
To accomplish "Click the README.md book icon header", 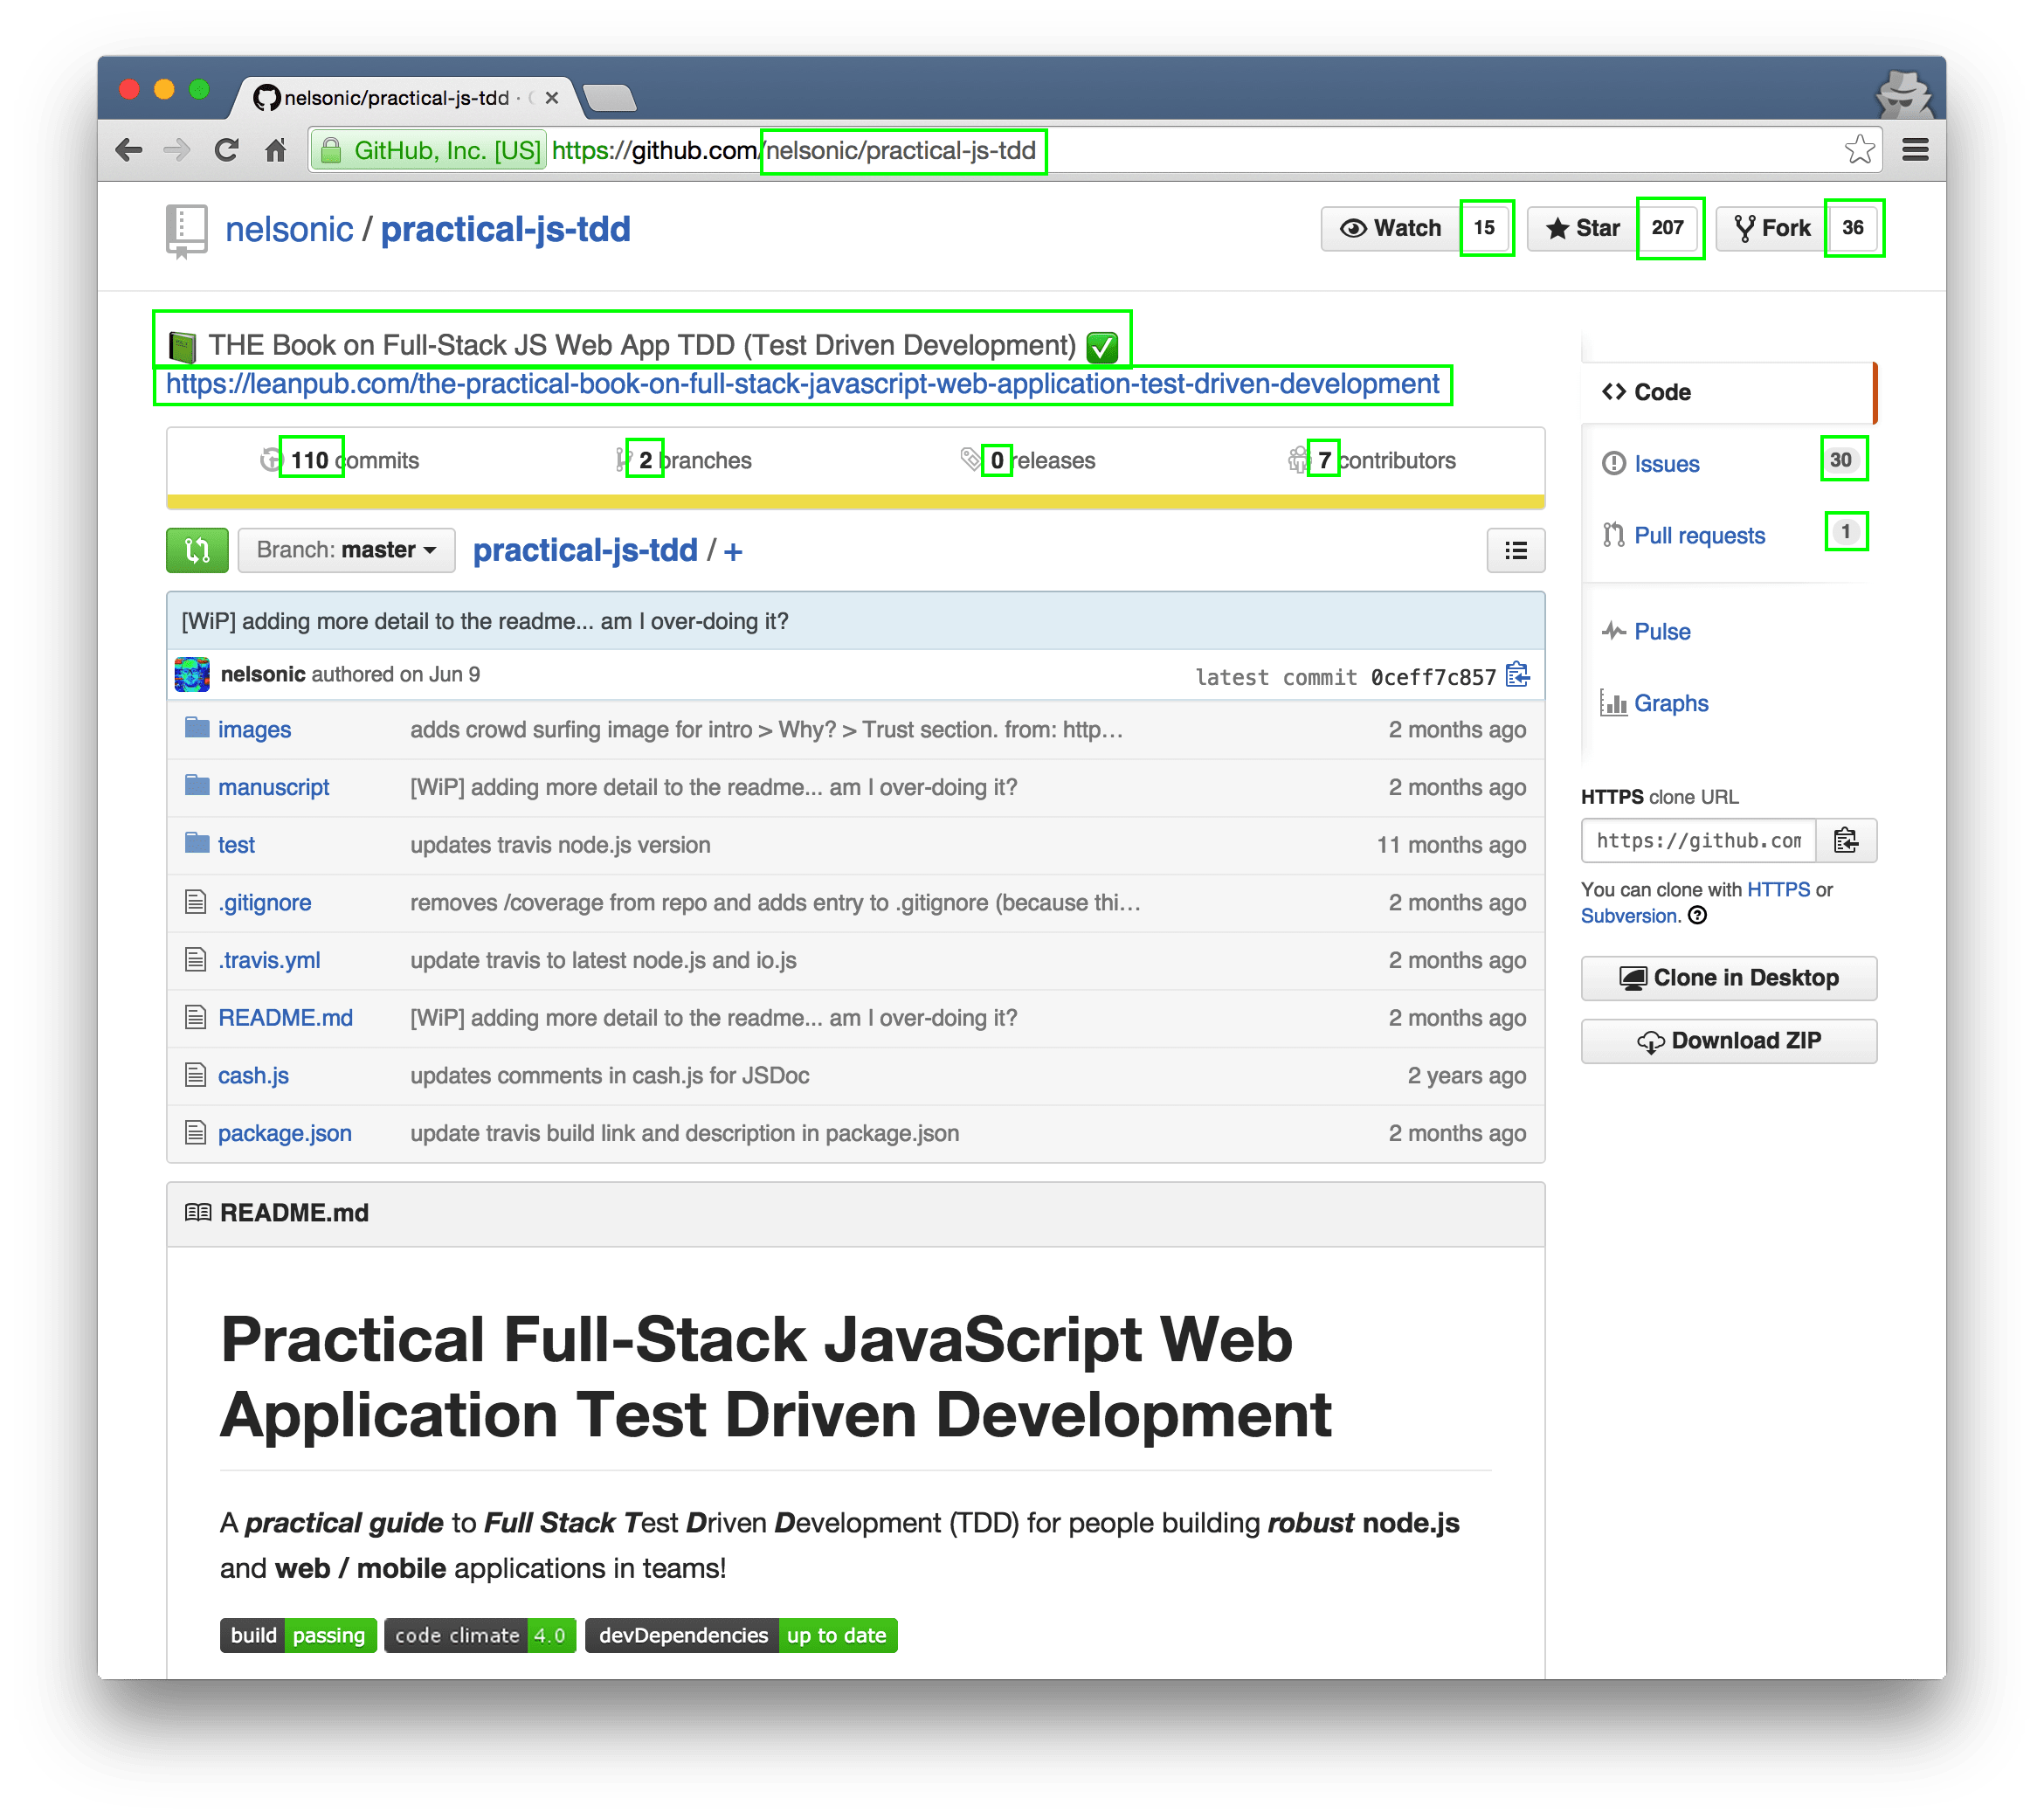I will (x=198, y=1212).
